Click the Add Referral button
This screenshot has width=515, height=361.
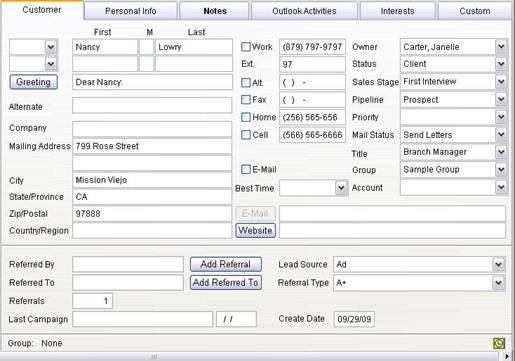click(x=226, y=264)
